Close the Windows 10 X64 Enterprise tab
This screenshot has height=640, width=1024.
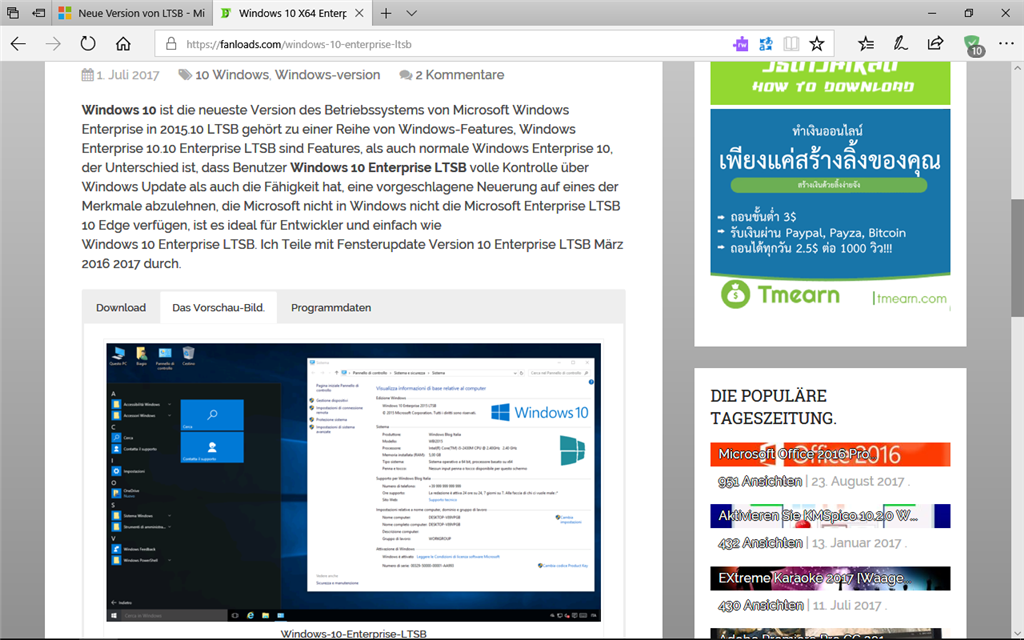(359, 13)
